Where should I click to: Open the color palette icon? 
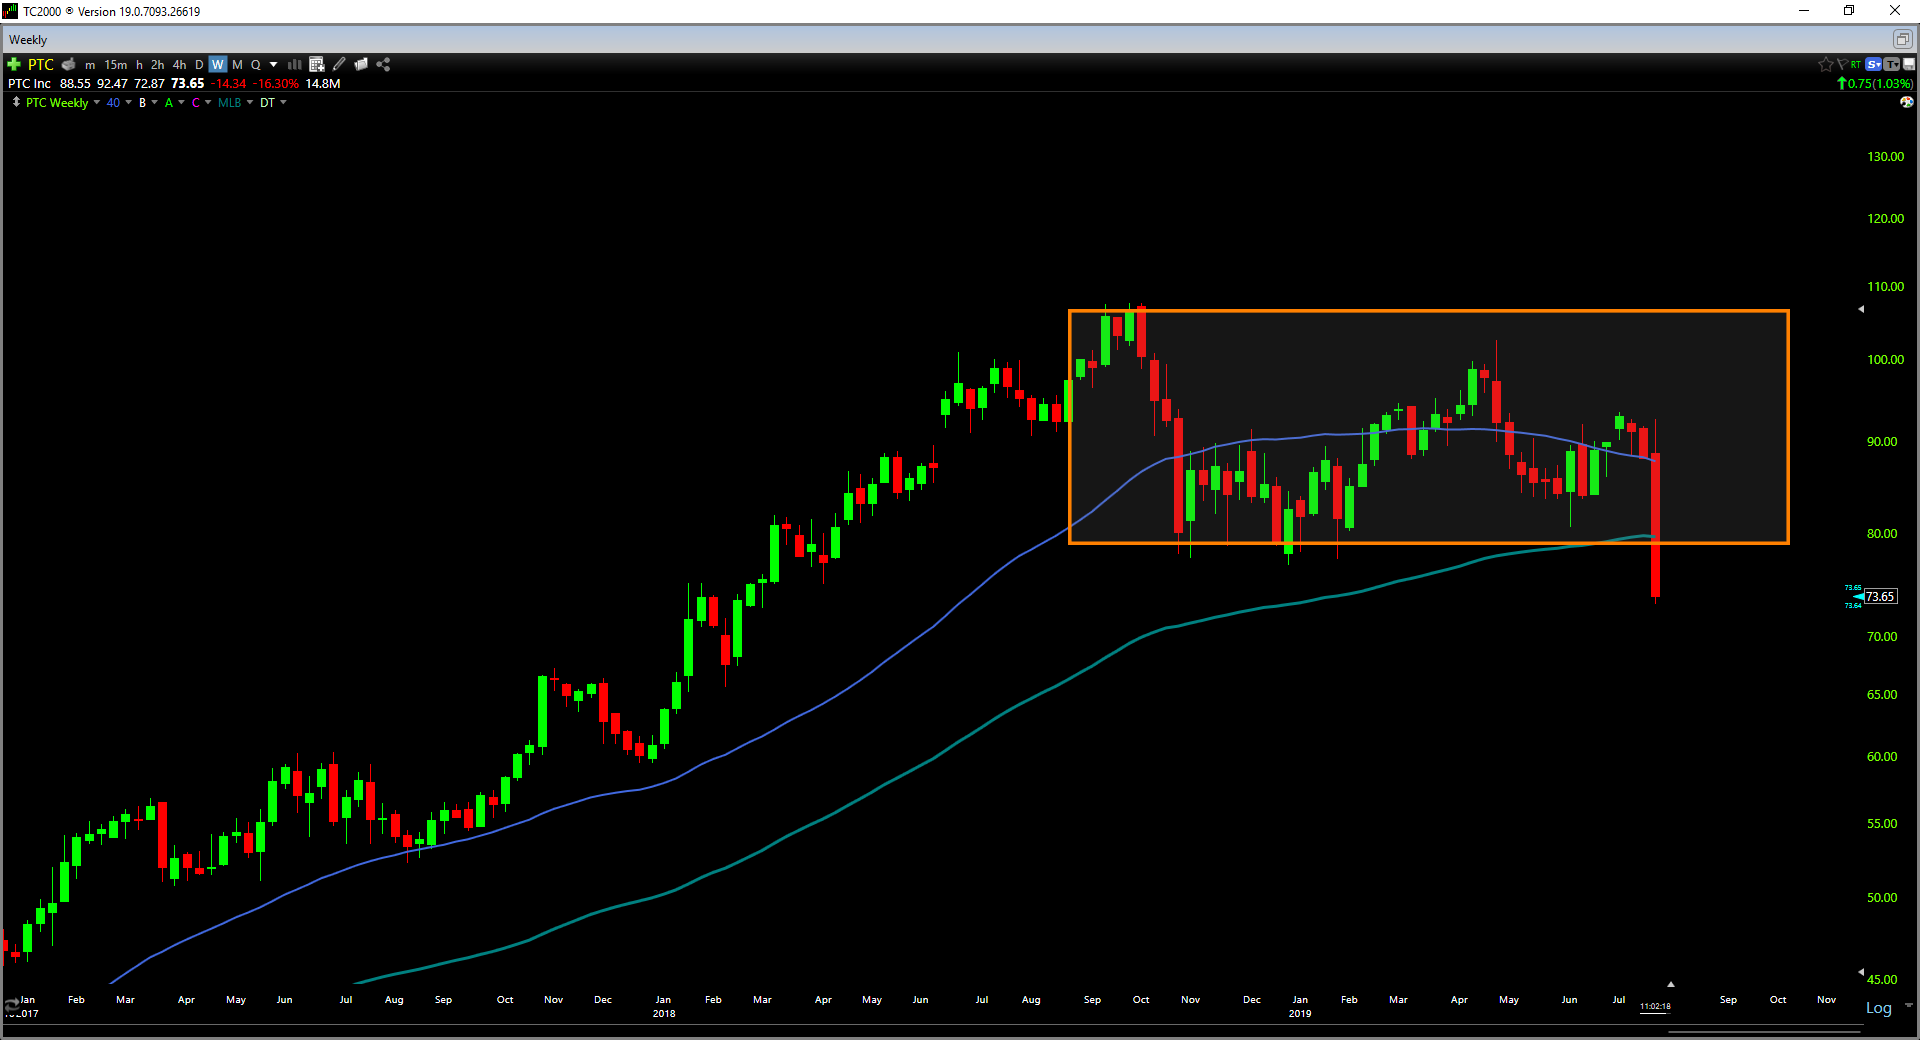point(1907,102)
